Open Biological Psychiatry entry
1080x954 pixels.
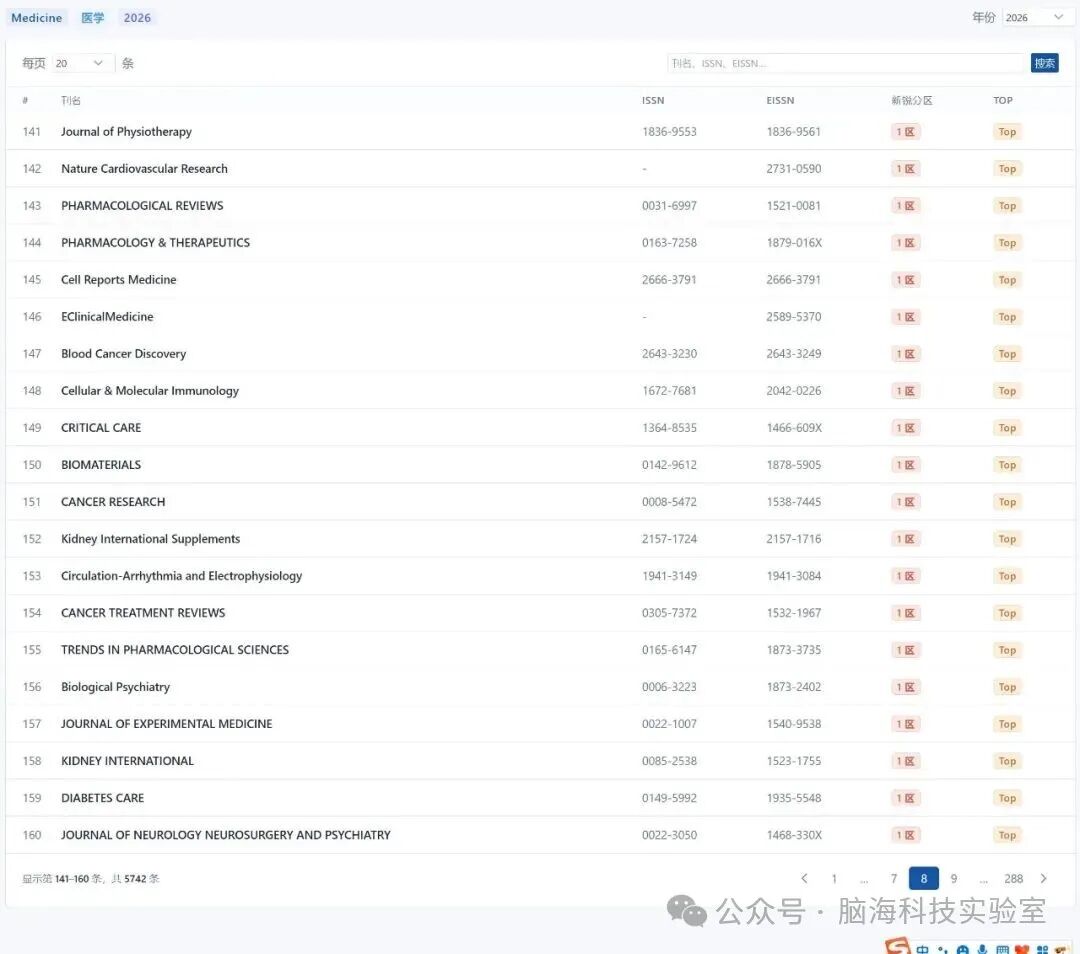pos(115,687)
